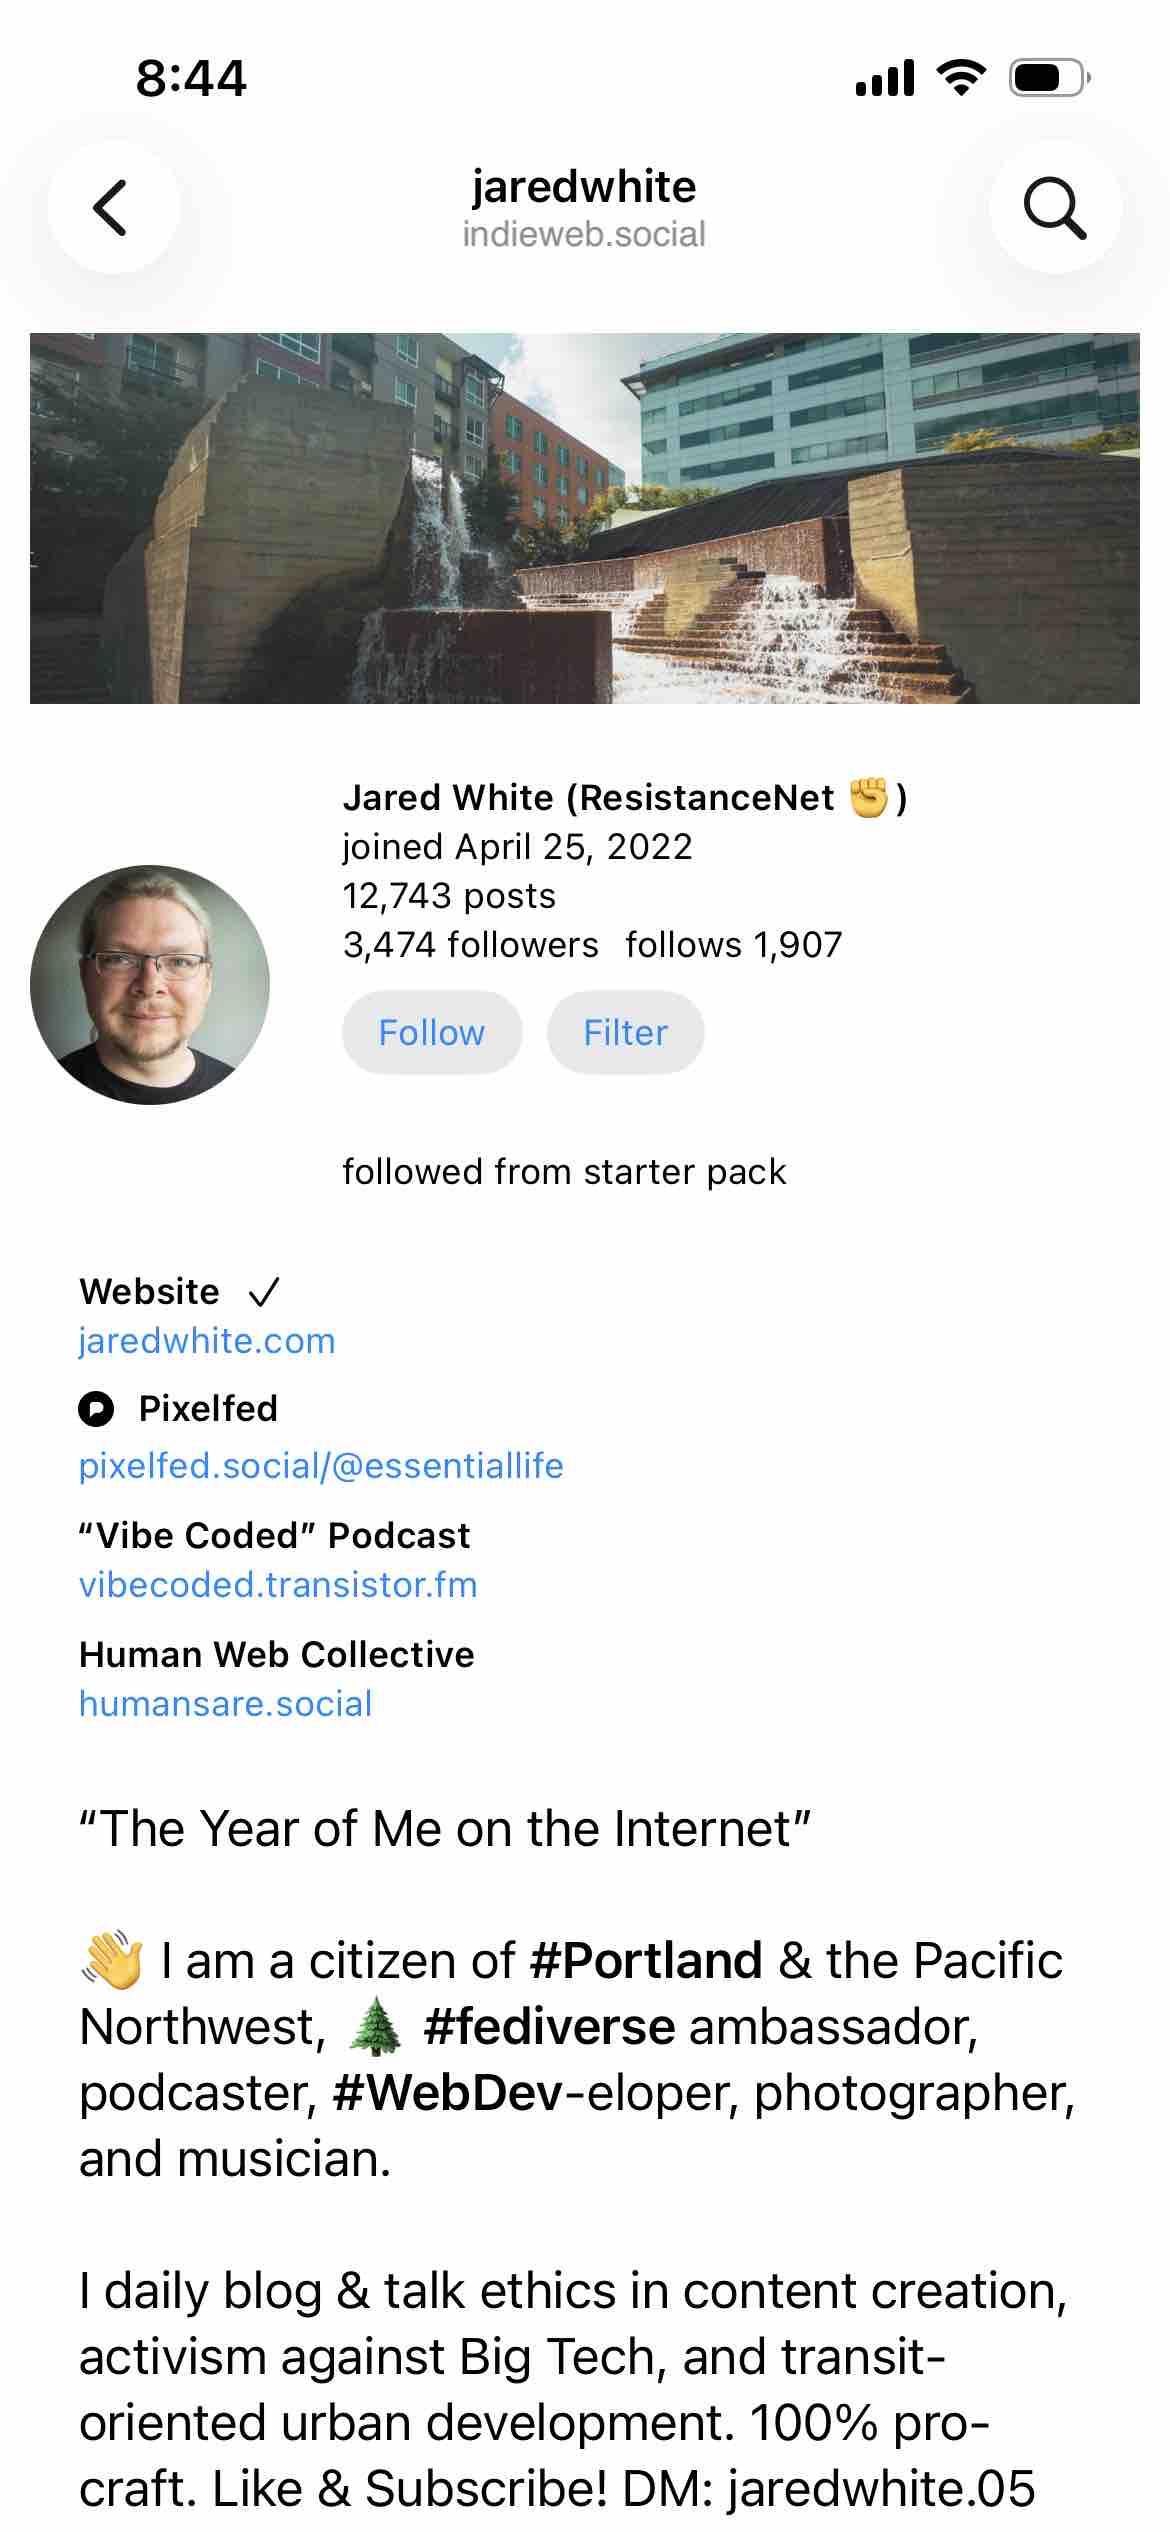Tap the raised fist emoji
1170x2532 pixels.
click(x=868, y=798)
